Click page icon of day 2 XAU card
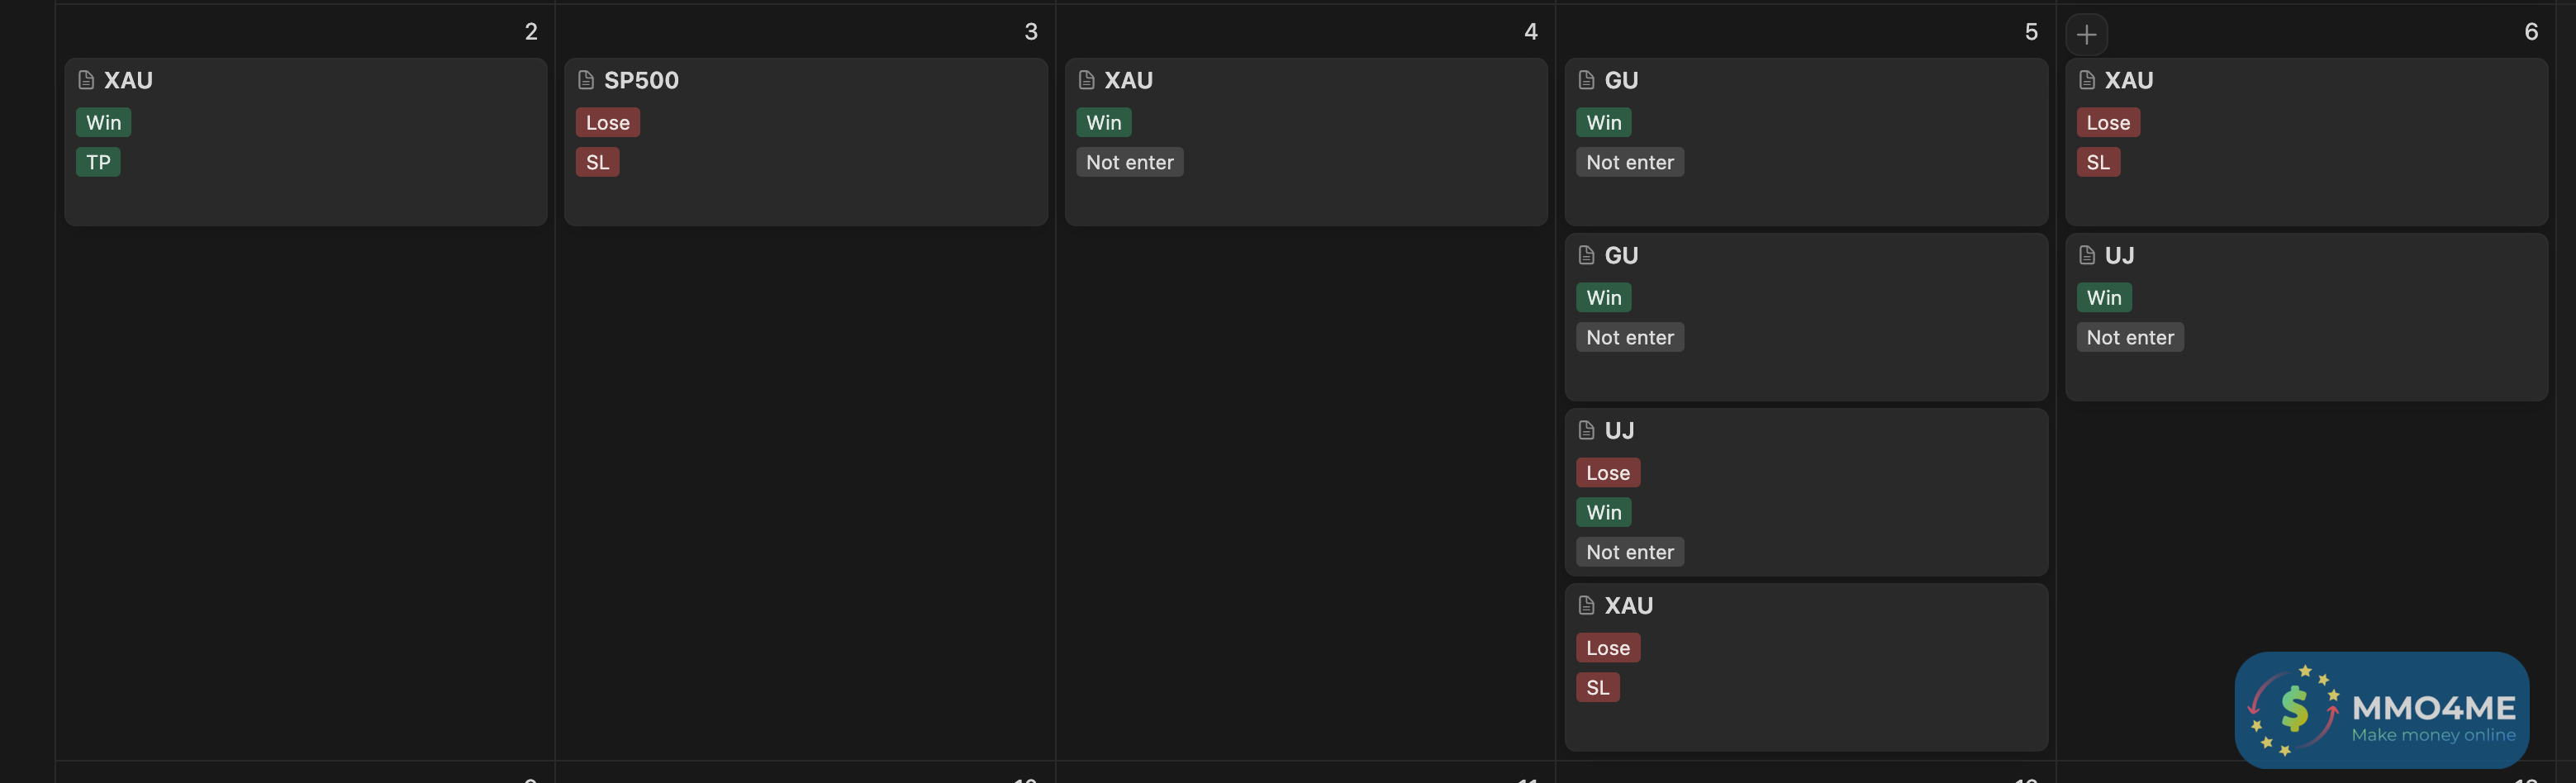Viewport: 2576px width, 783px height. pos(86,80)
